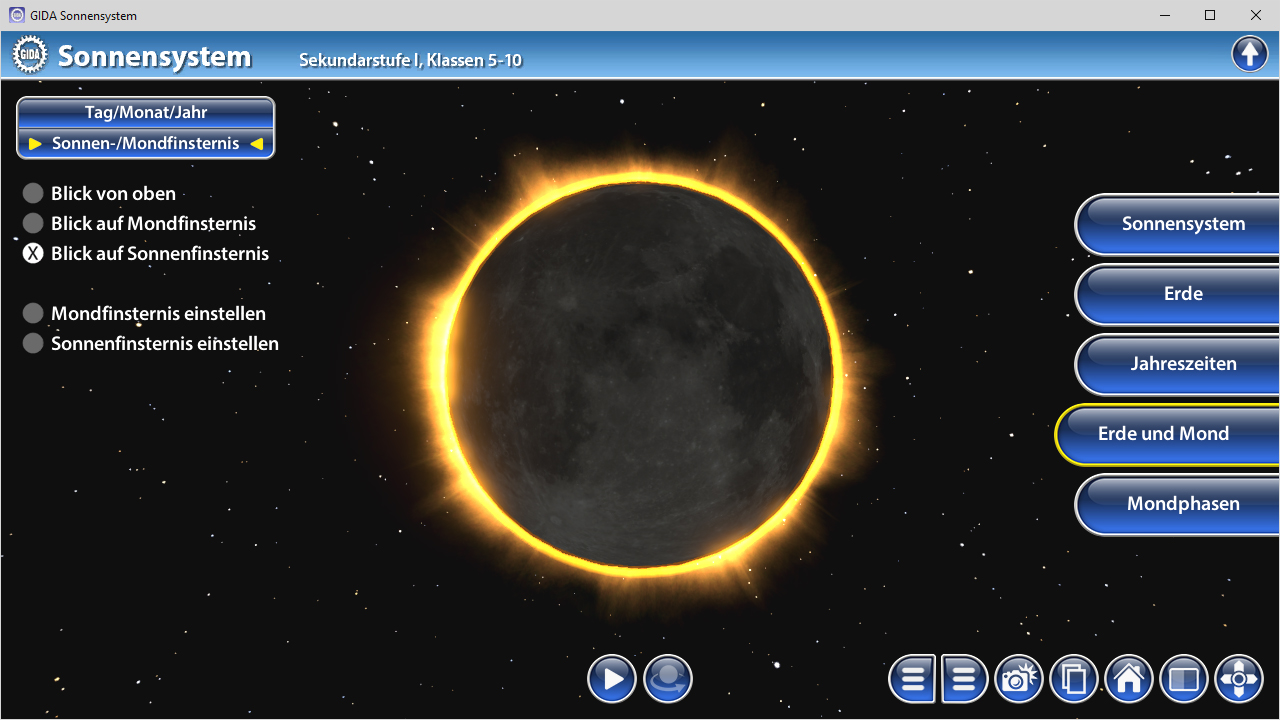Switch to Tag/Monat/Jahr tab
The height and width of the screenshot is (720, 1280).
click(x=146, y=113)
